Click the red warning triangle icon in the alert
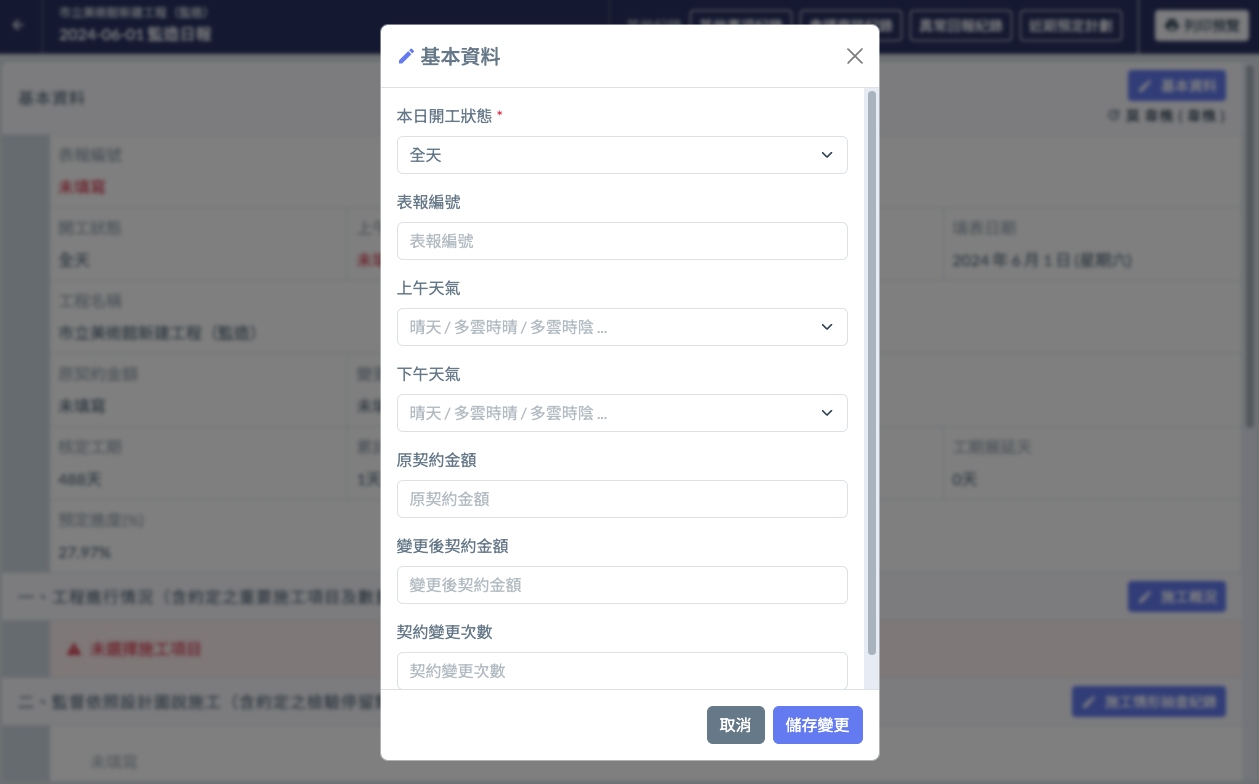Viewport: 1259px width, 784px height. point(74,649)
